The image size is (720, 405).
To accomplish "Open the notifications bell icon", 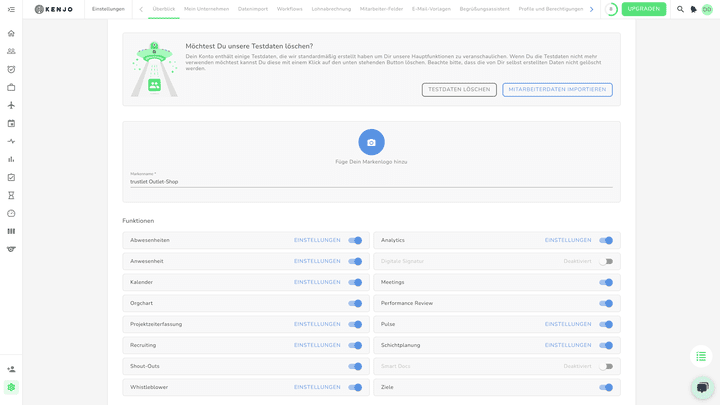I will (x=694, y=9).
